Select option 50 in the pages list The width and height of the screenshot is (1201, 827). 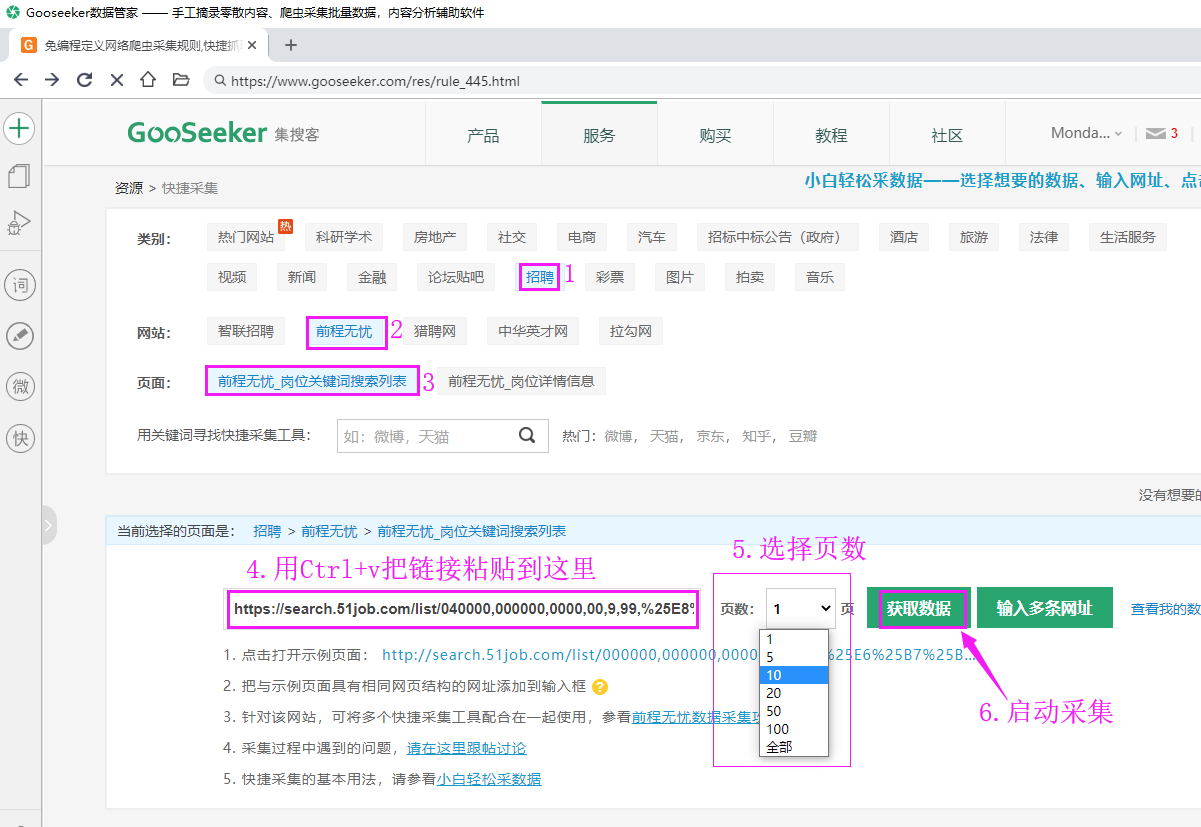click(x=794, y=711)
